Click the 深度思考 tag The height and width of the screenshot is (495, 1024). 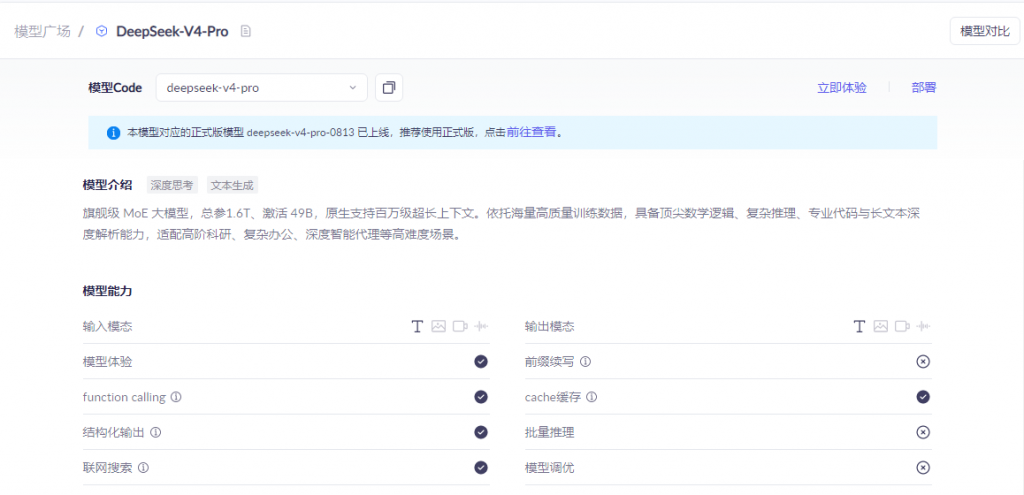tap(172, 185)
